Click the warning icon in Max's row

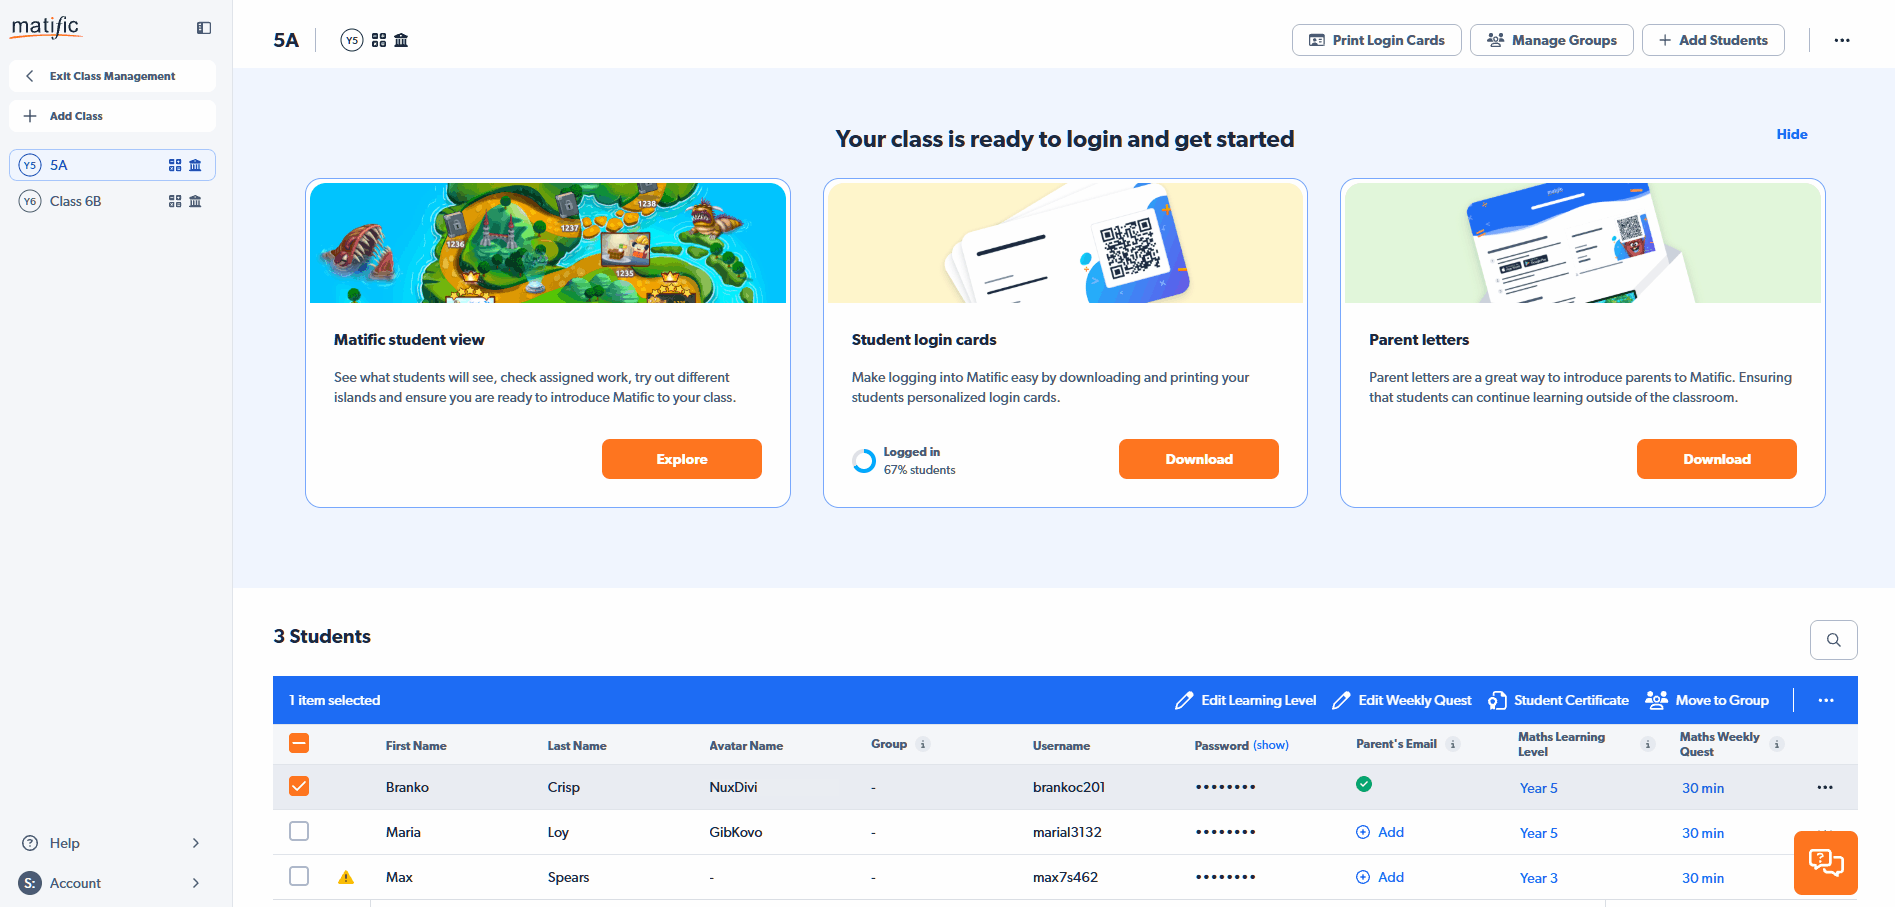[x=346, y=877]
